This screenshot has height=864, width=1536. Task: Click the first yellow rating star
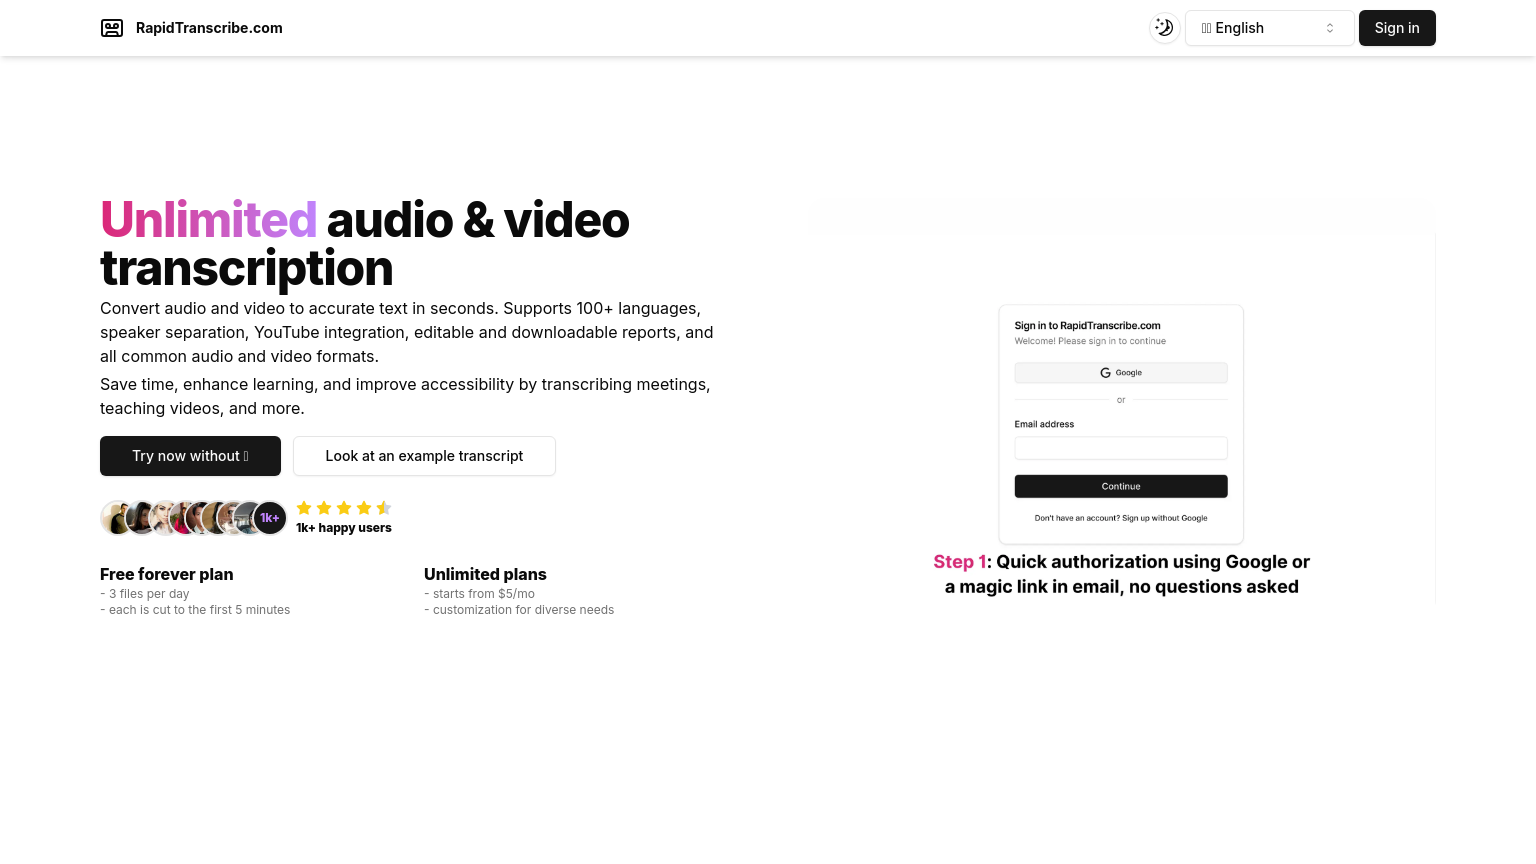coord(304,508)
